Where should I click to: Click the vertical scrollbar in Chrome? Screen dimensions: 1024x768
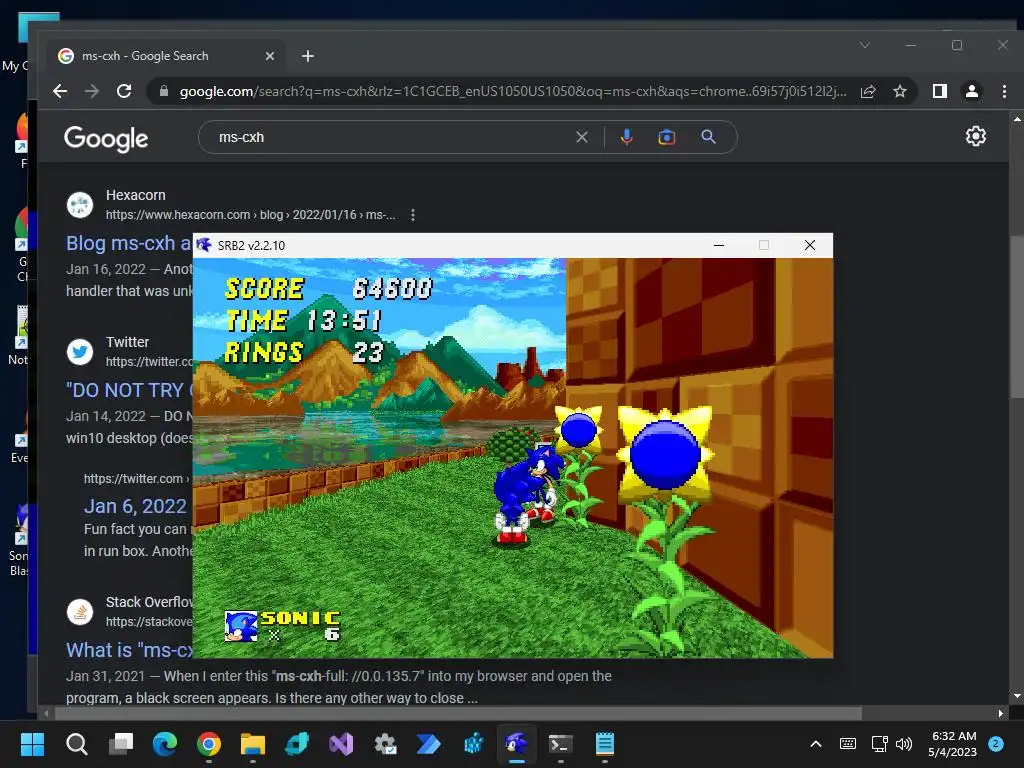[1017, 317]
